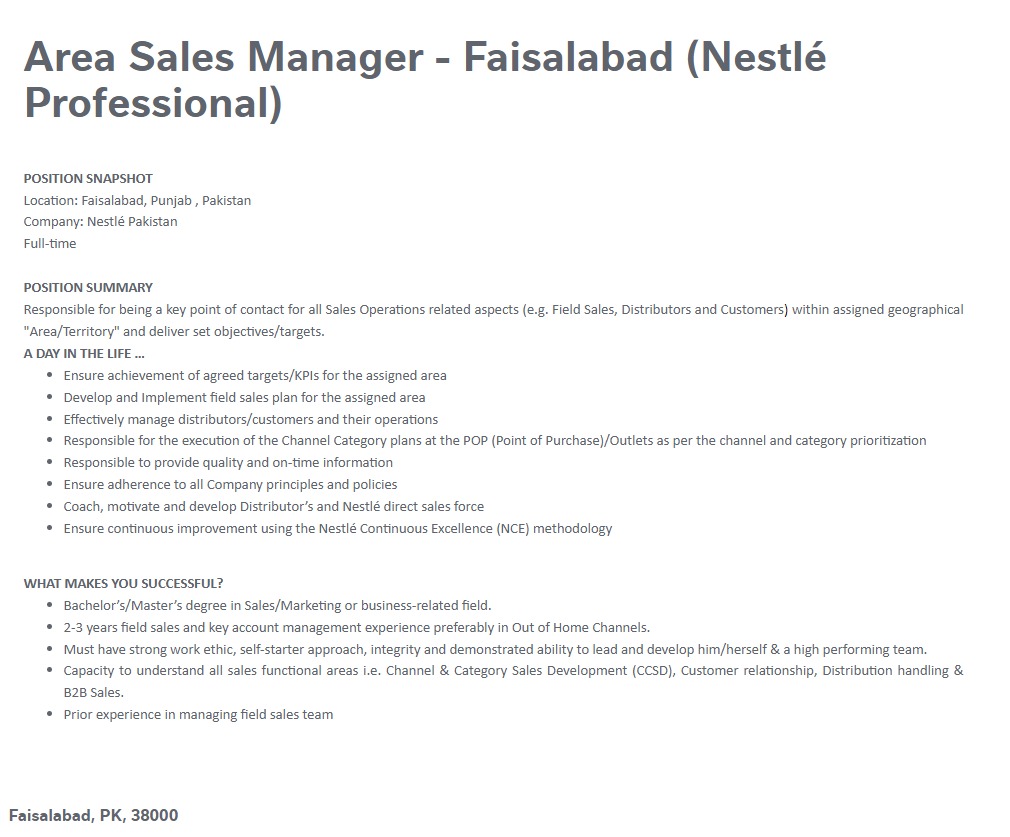Click the Company: Nestlé Pakistan line
Viewport: 1010px width, 837px height.
[x=100, y=222]
